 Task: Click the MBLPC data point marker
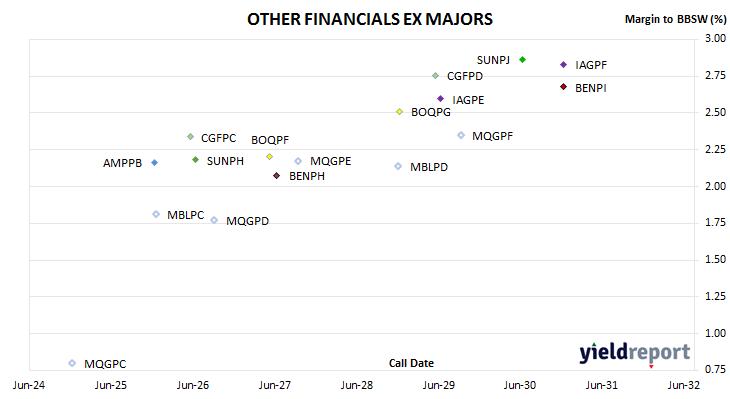point(156,214)
